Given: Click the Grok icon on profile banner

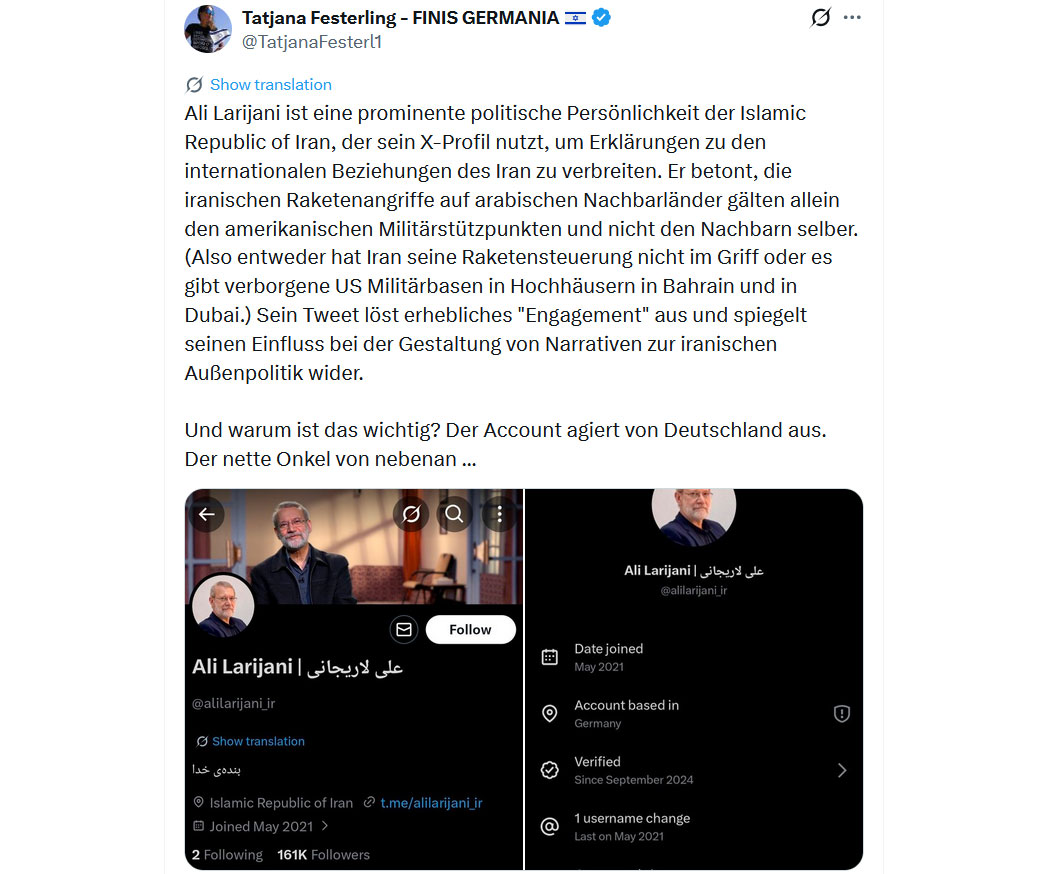Looking at the screenshot, I should pyautogui.click(x=410, y=514).
